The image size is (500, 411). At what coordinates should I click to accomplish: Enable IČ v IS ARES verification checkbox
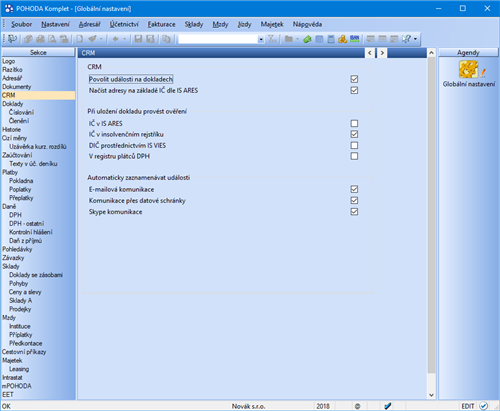point(354,123)
